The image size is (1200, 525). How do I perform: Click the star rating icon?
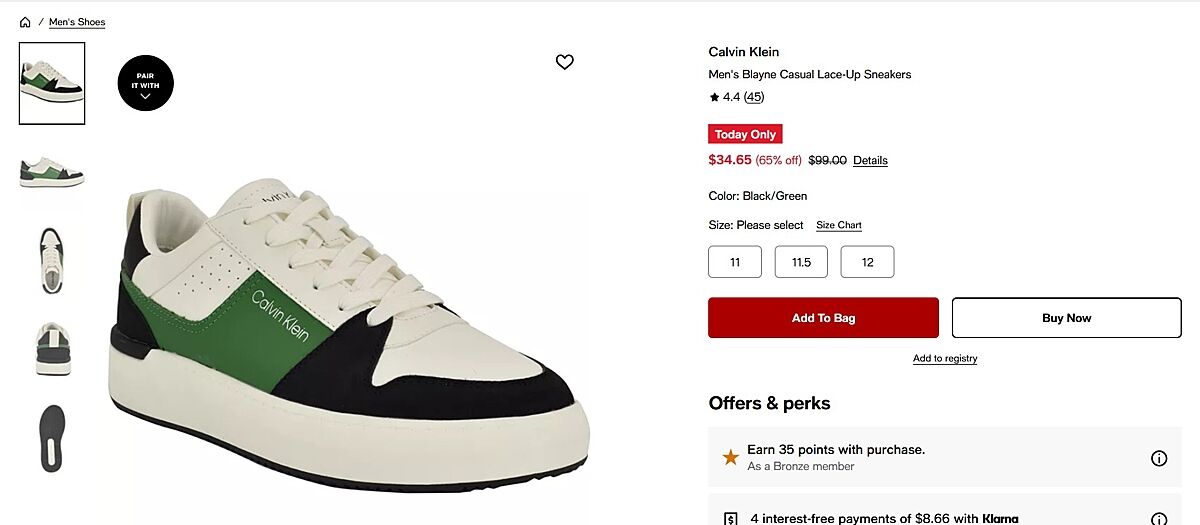point(714,97)
